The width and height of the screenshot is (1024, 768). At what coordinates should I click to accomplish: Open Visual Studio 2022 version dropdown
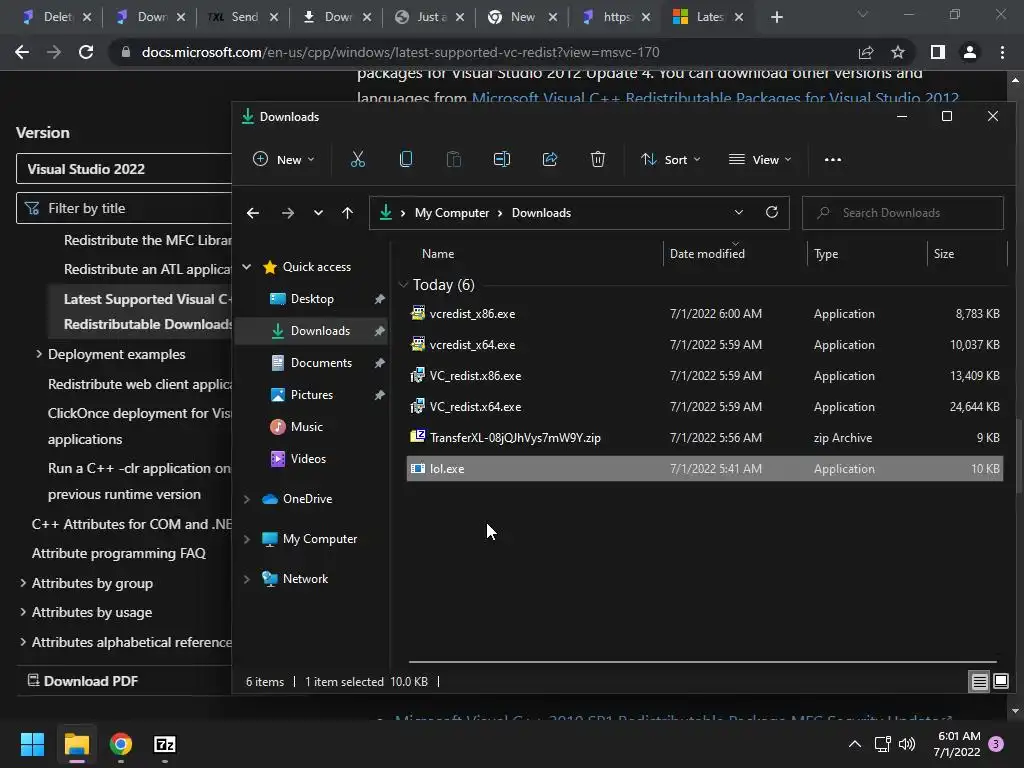click(x=124, y=169)
